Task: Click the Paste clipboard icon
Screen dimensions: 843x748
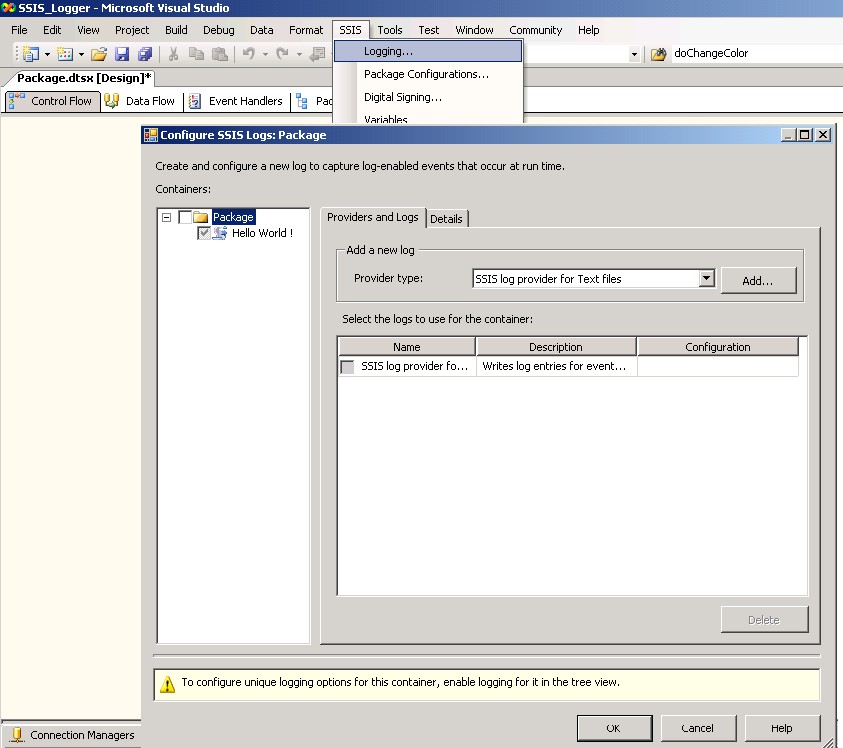Action: (x=219, y=54)
